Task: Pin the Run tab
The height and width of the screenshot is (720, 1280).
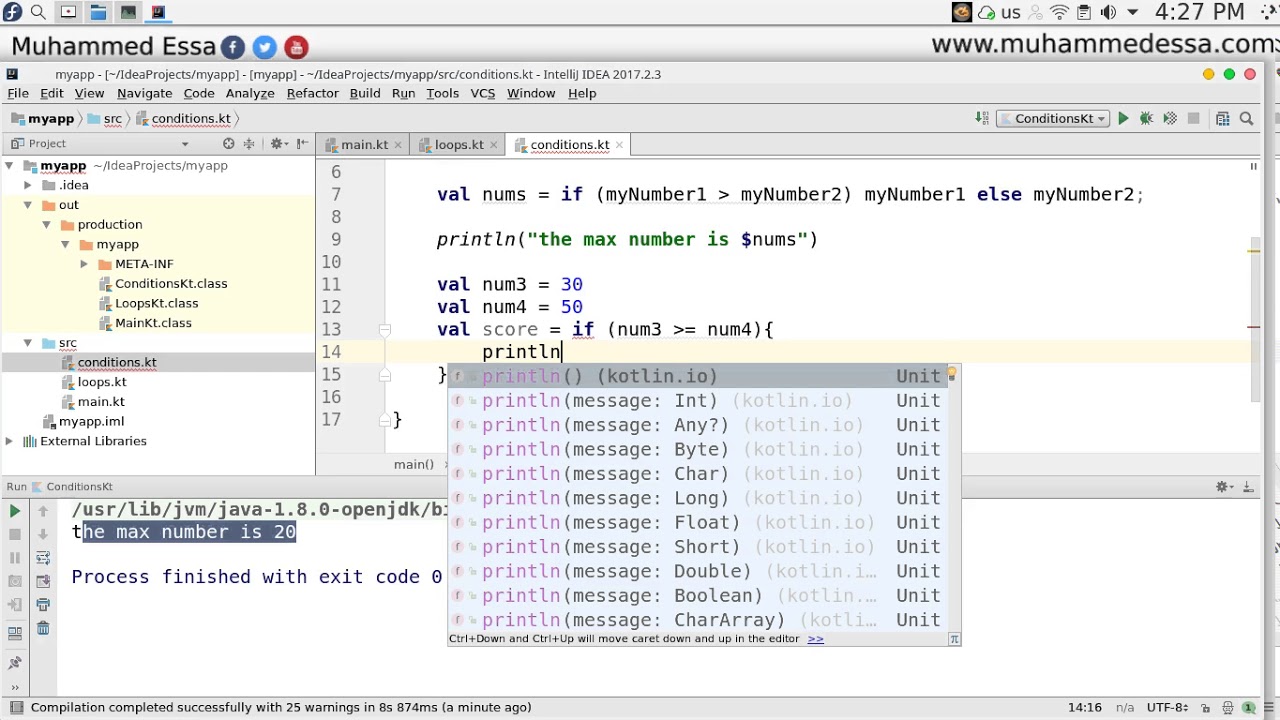Action: pyautogui.click(x=15, y=663)
